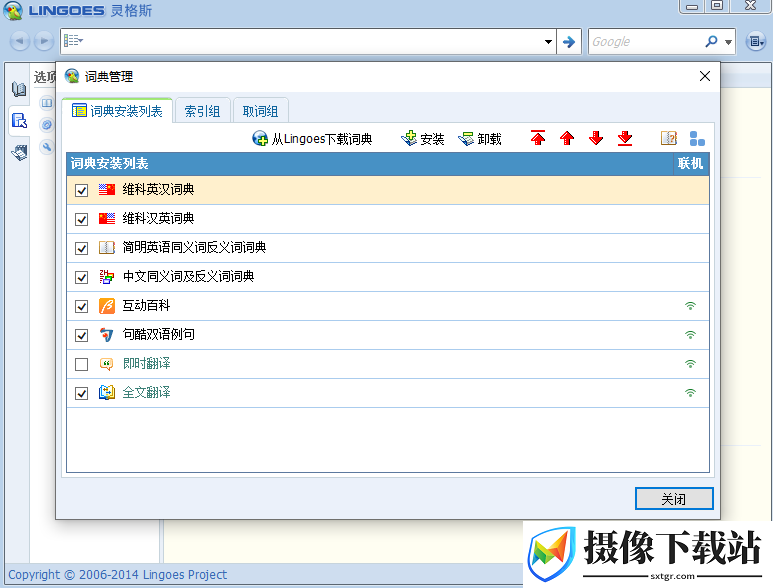The image size is (773, 588).
Task: Click the 词典安装列表 column header
Action: point(370,164)
